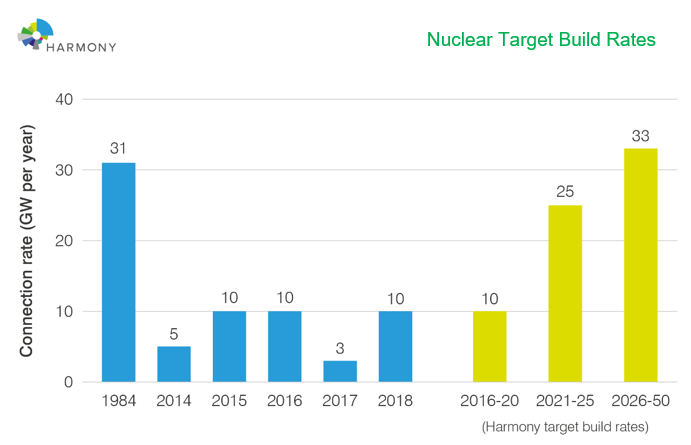Select the yellow 2016-20 target bar
691x445 pixels.
[x=489, y=346]
